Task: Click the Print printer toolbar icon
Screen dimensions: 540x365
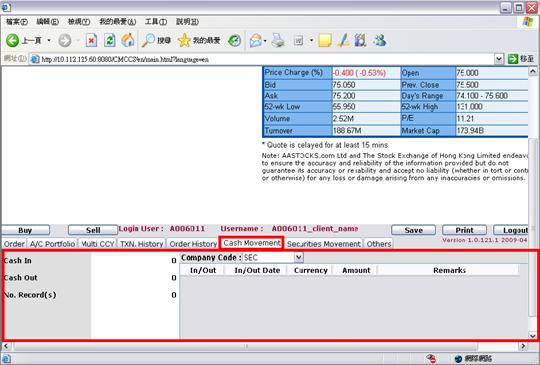Action: (x=278, y=41)
